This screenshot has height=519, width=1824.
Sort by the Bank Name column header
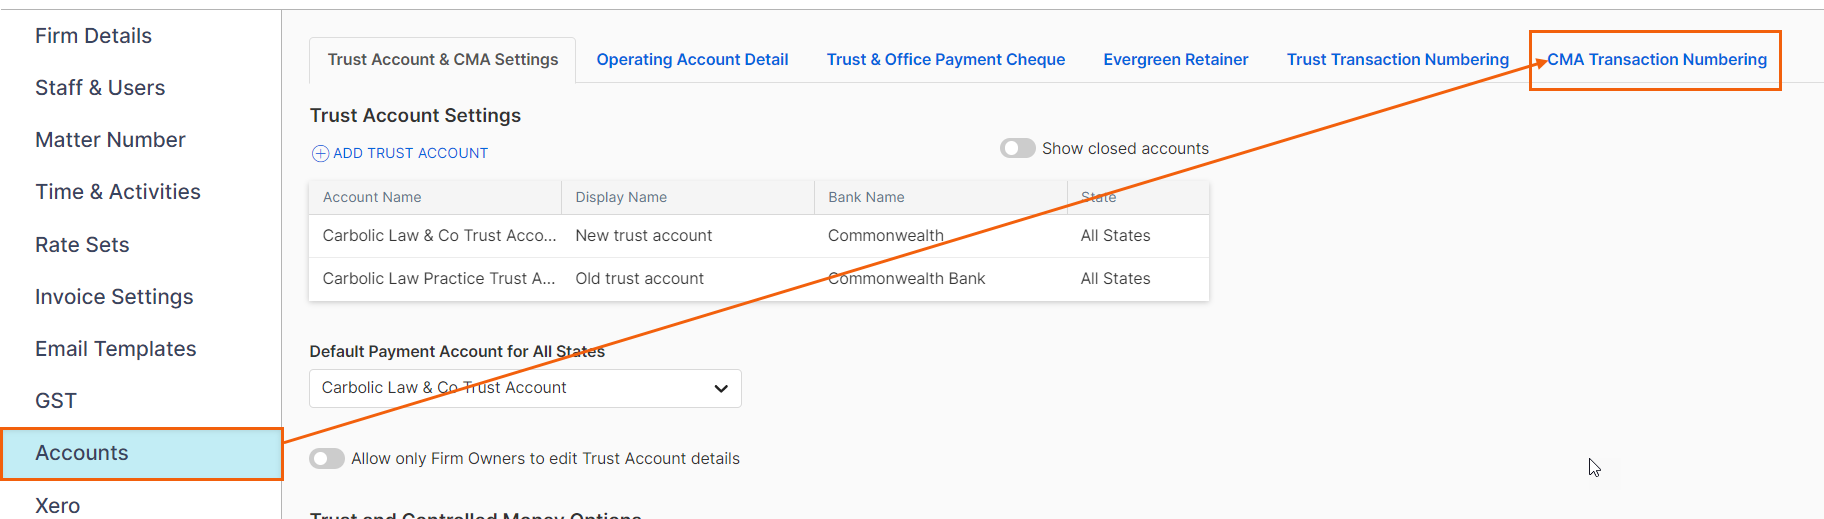(866, 197)
